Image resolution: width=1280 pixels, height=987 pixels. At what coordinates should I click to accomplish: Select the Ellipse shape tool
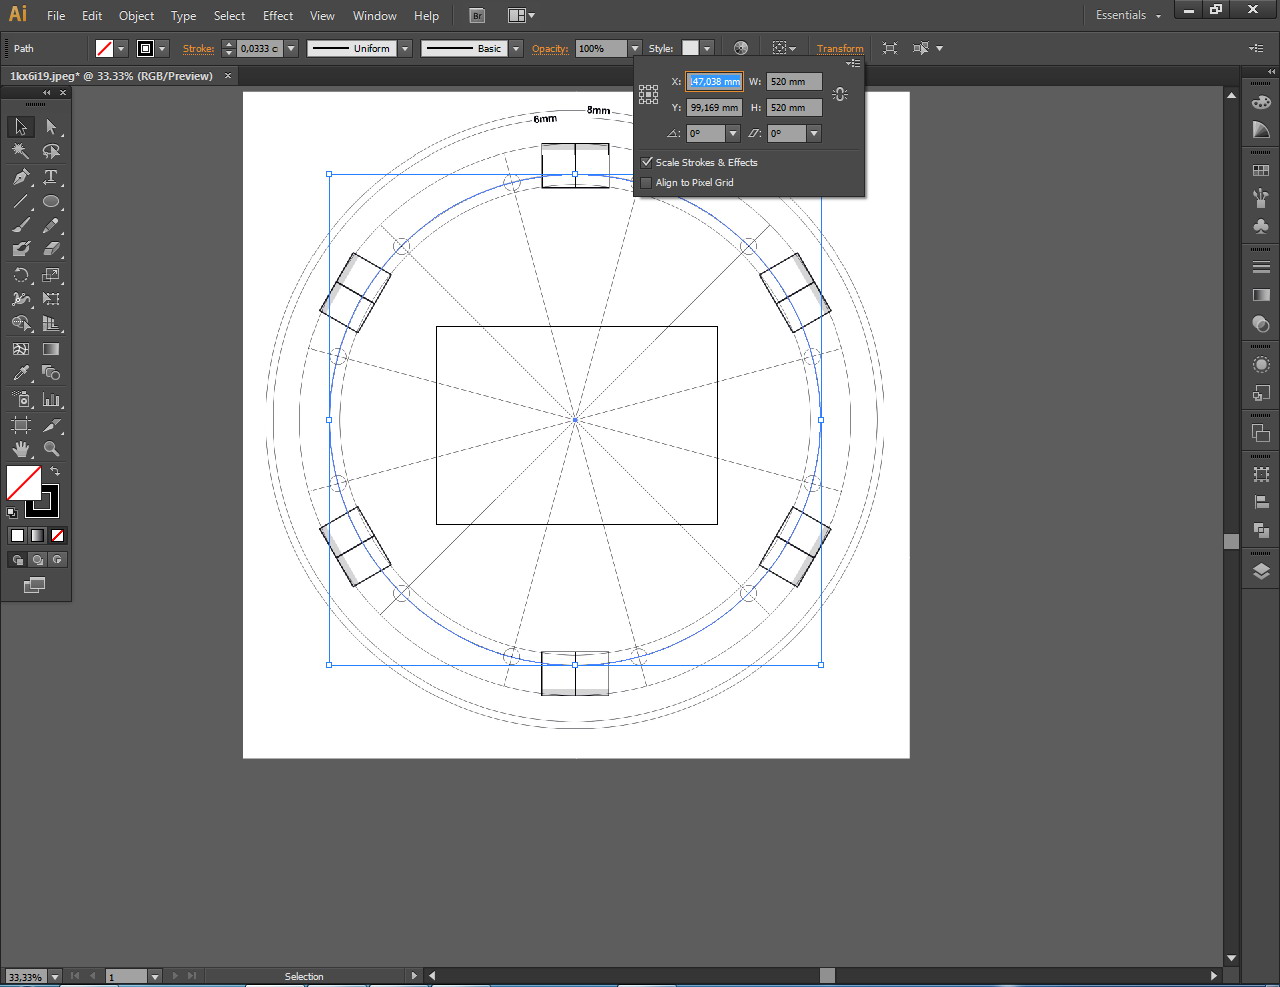[x=51, y=202]
